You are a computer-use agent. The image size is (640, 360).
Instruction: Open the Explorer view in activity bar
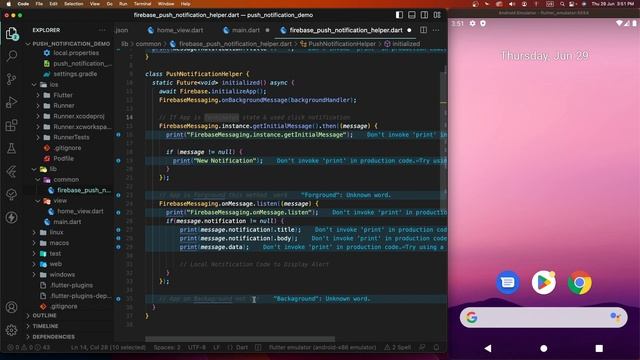11,33
